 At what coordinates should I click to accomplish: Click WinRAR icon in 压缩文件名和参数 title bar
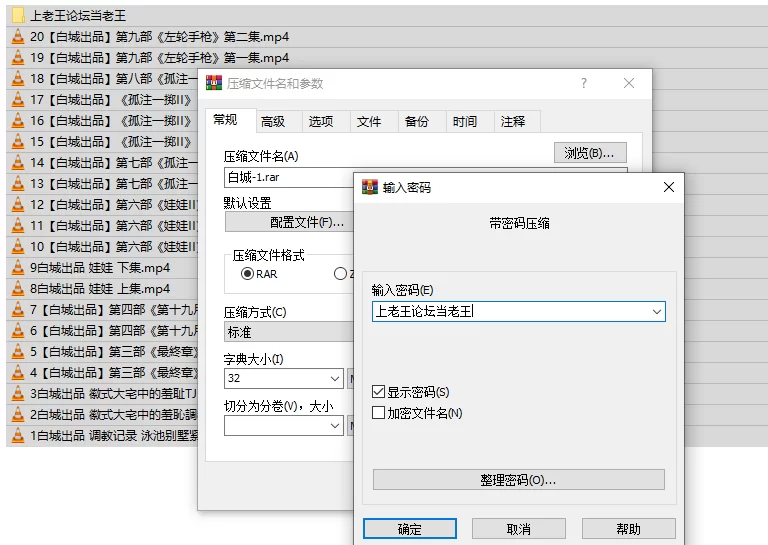[214, 83]
